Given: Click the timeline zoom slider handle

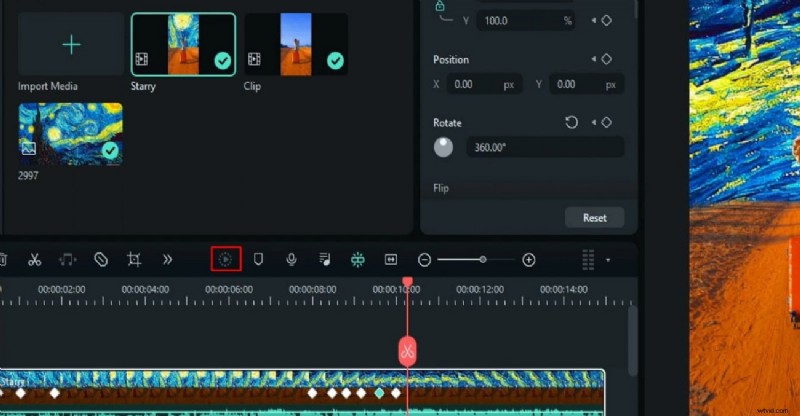Looking at the screenshot, I should pos(483,260).
